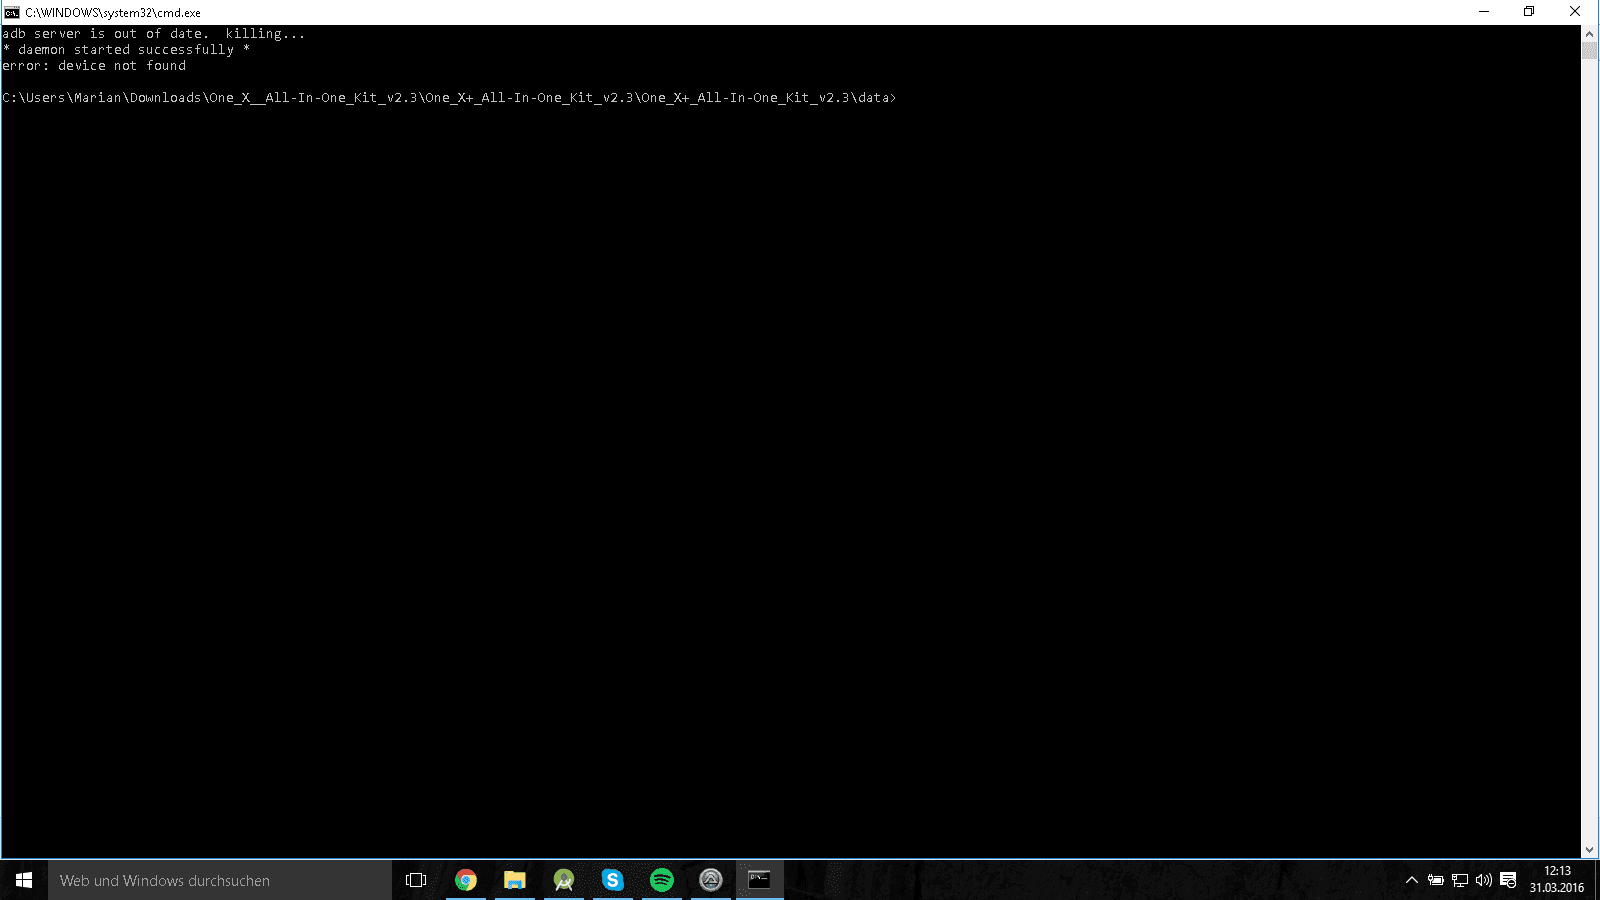The height and width of the screenshot is (900, 1600).
Task: Open the network tray icon
Action: pyautogui.click(x=1460, y=880)
